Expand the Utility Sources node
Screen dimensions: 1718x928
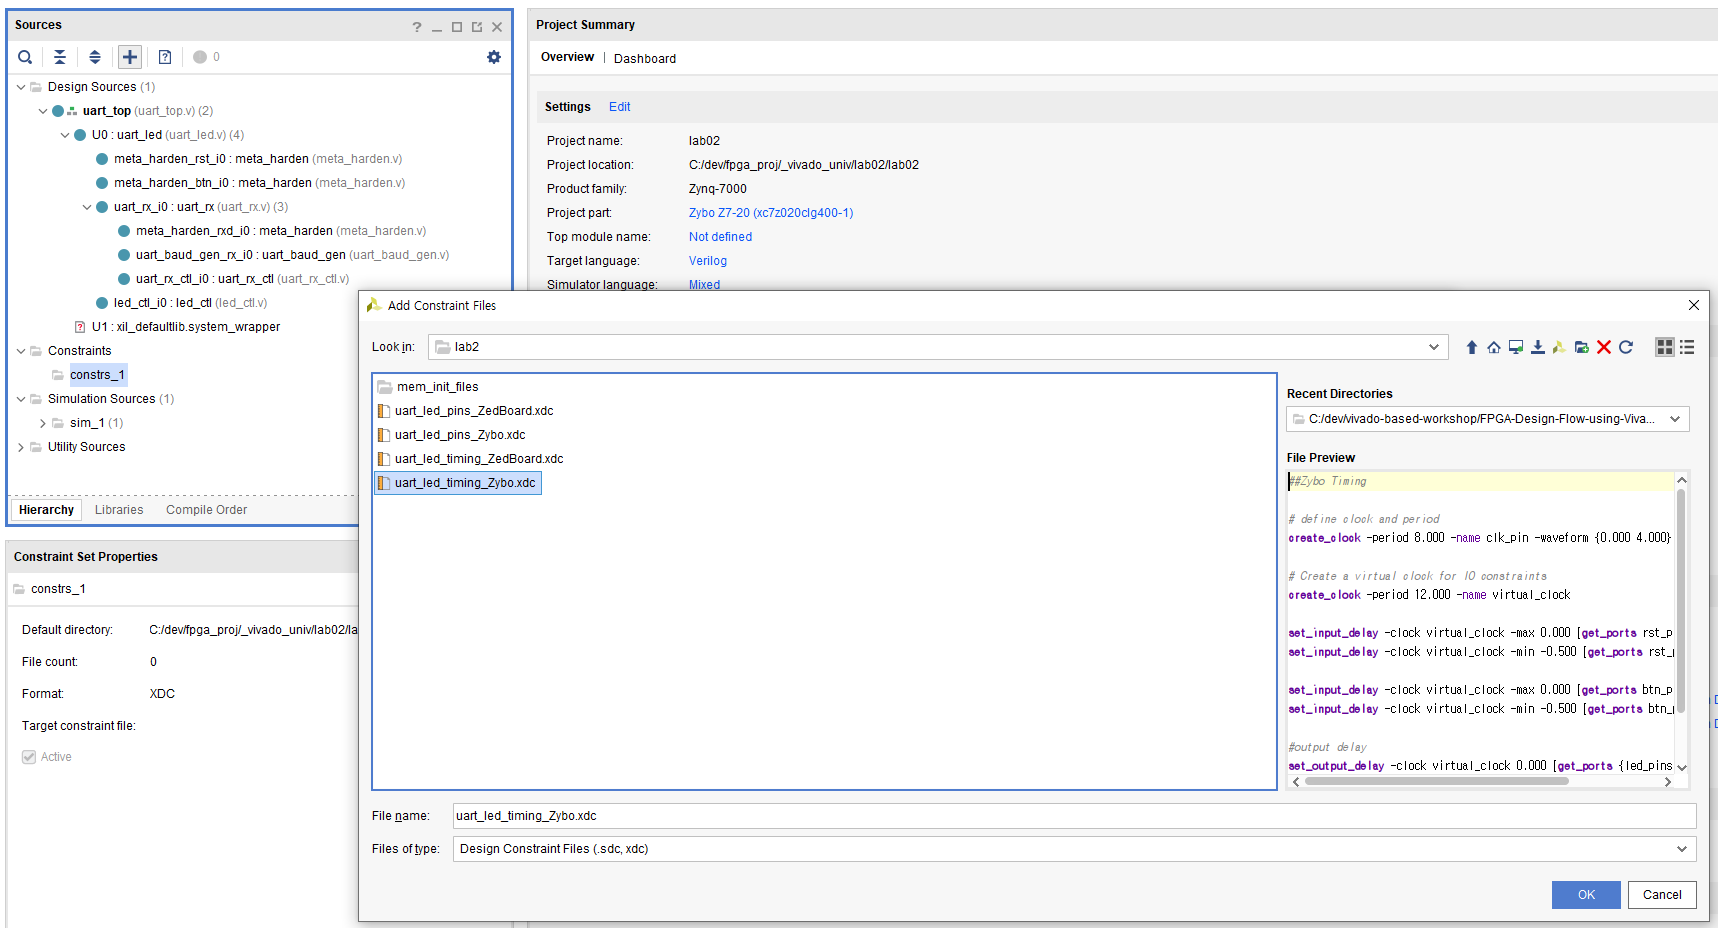21,447
